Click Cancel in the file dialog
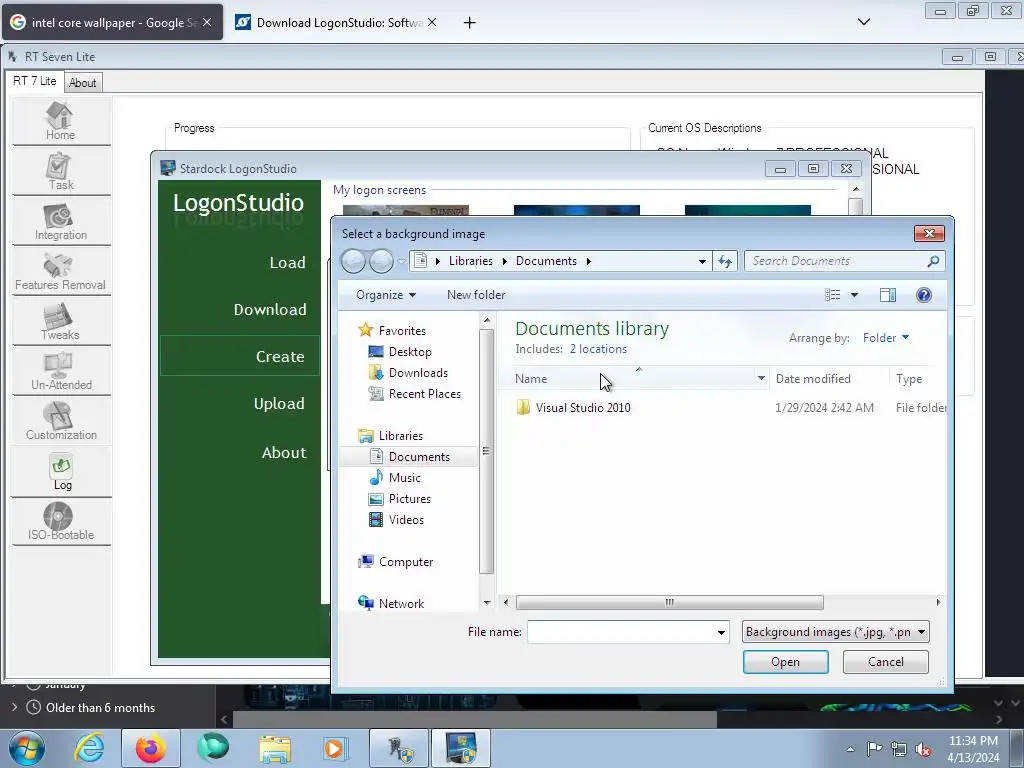This screenshot has width=1024, height=768. pyautogui.click(x=886, y=662)
